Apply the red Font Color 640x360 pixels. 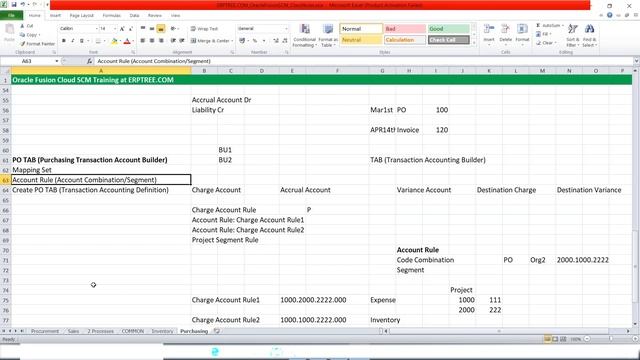pyautogui.click(x=127, y=41)
